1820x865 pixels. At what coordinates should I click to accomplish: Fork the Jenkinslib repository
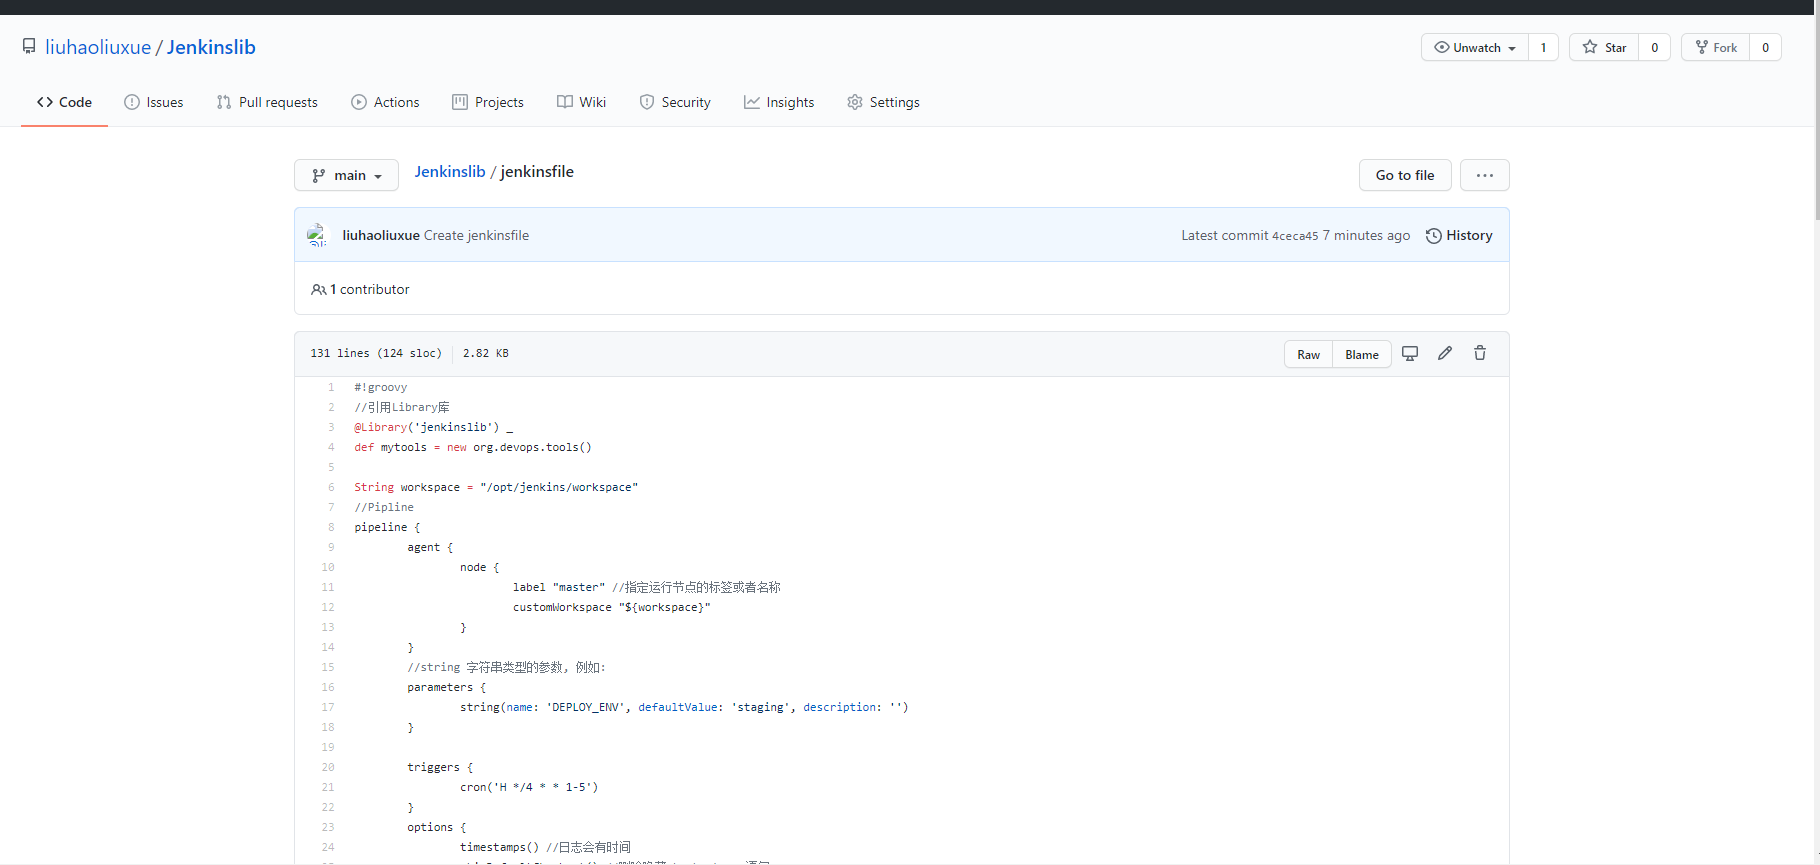(1716, 47)
